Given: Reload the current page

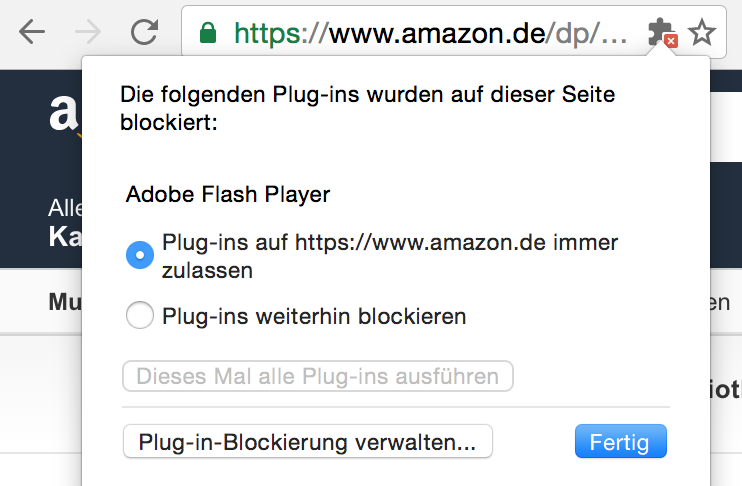Looking at the screenshot, I should pos(145,33).
